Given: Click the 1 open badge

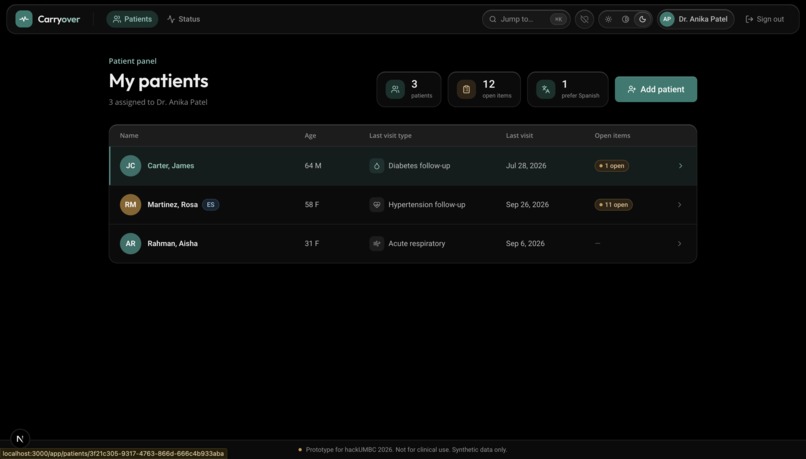Looking at the screenshot, I should [612, 166].
